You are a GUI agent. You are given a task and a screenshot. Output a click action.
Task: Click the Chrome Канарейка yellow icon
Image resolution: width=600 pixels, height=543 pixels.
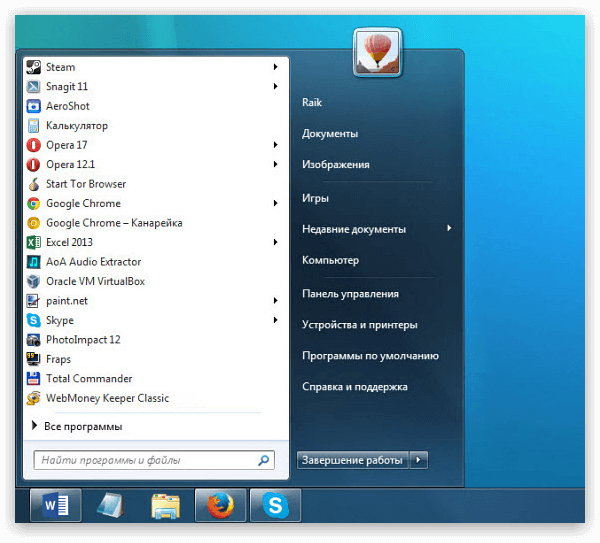click(x=34, y=223)
